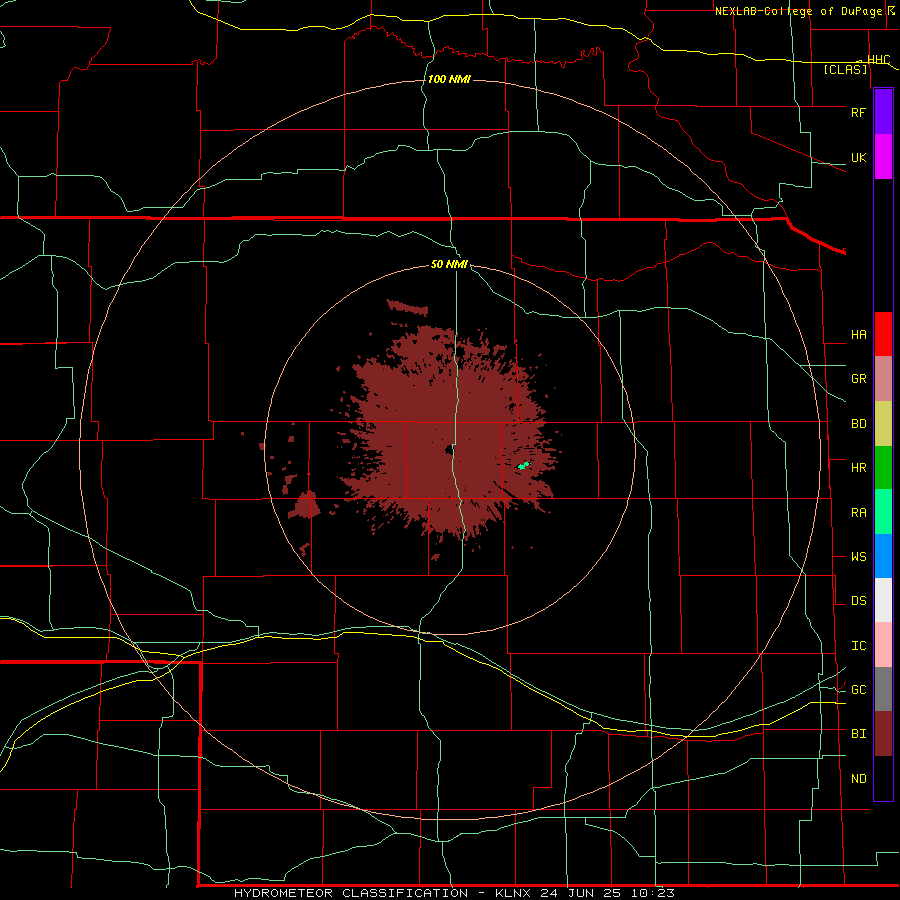The height and width of the screenshot is (900, 900).
Task: Click the magenta UK color swatch
Action: click(883, 156)
